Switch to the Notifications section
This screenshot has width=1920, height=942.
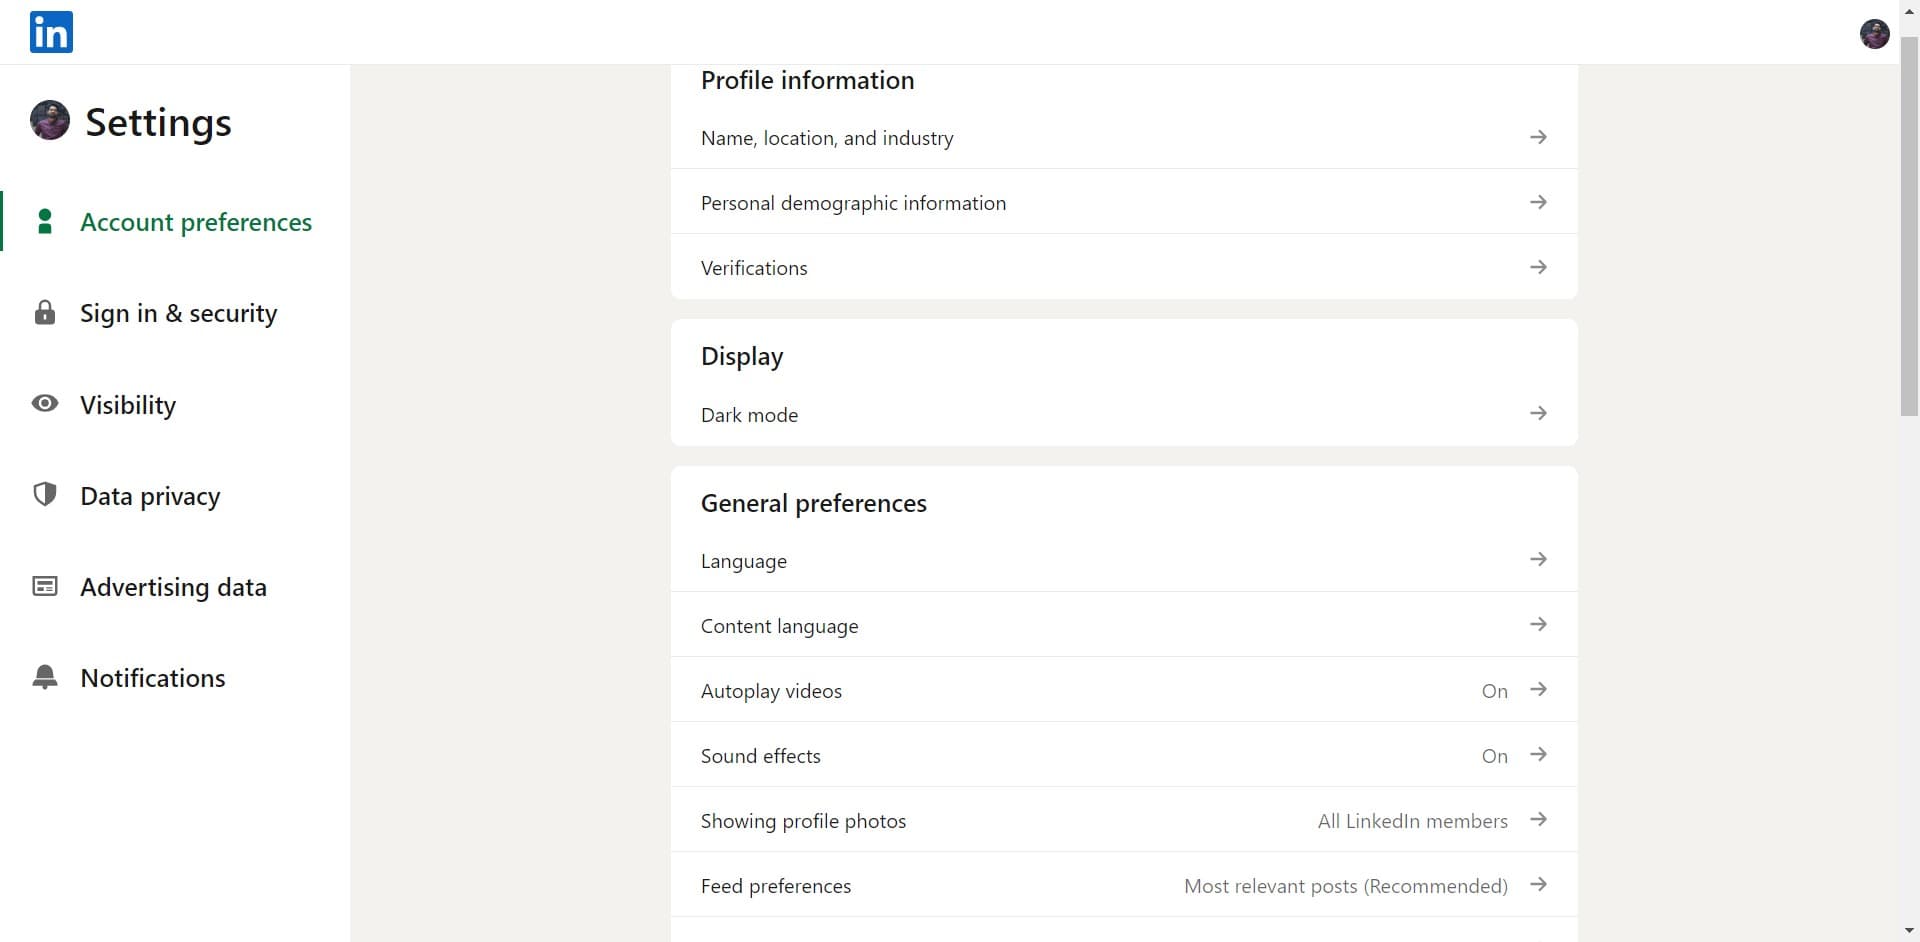pos(153,677)
